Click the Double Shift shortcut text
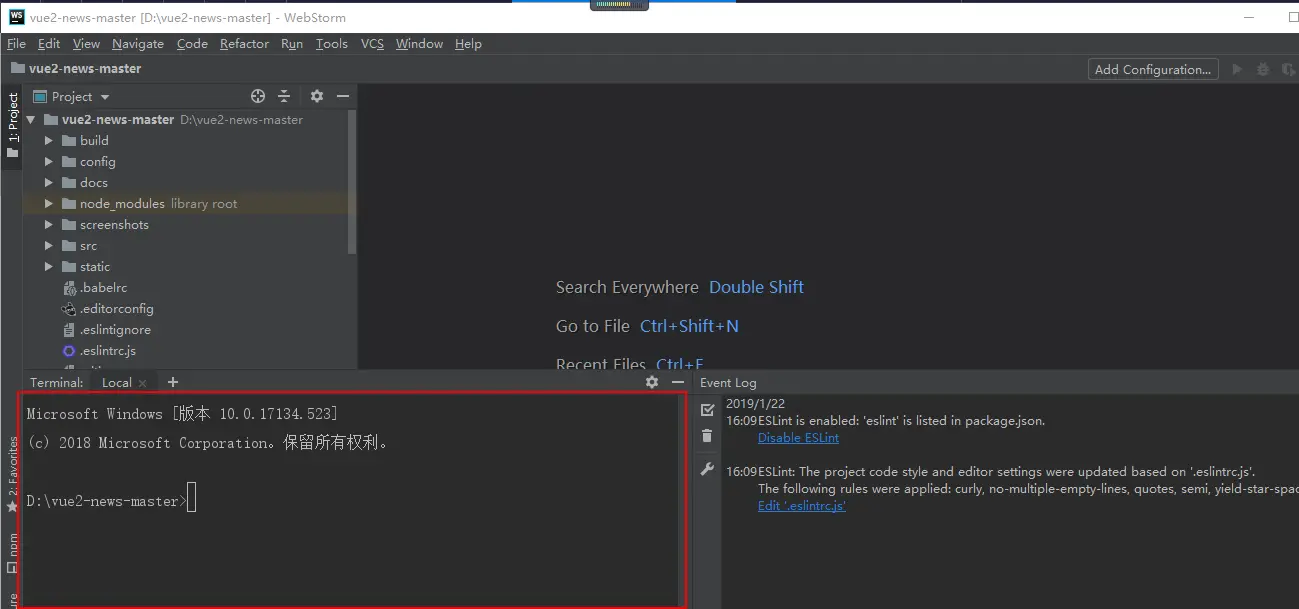 (756, 287)
